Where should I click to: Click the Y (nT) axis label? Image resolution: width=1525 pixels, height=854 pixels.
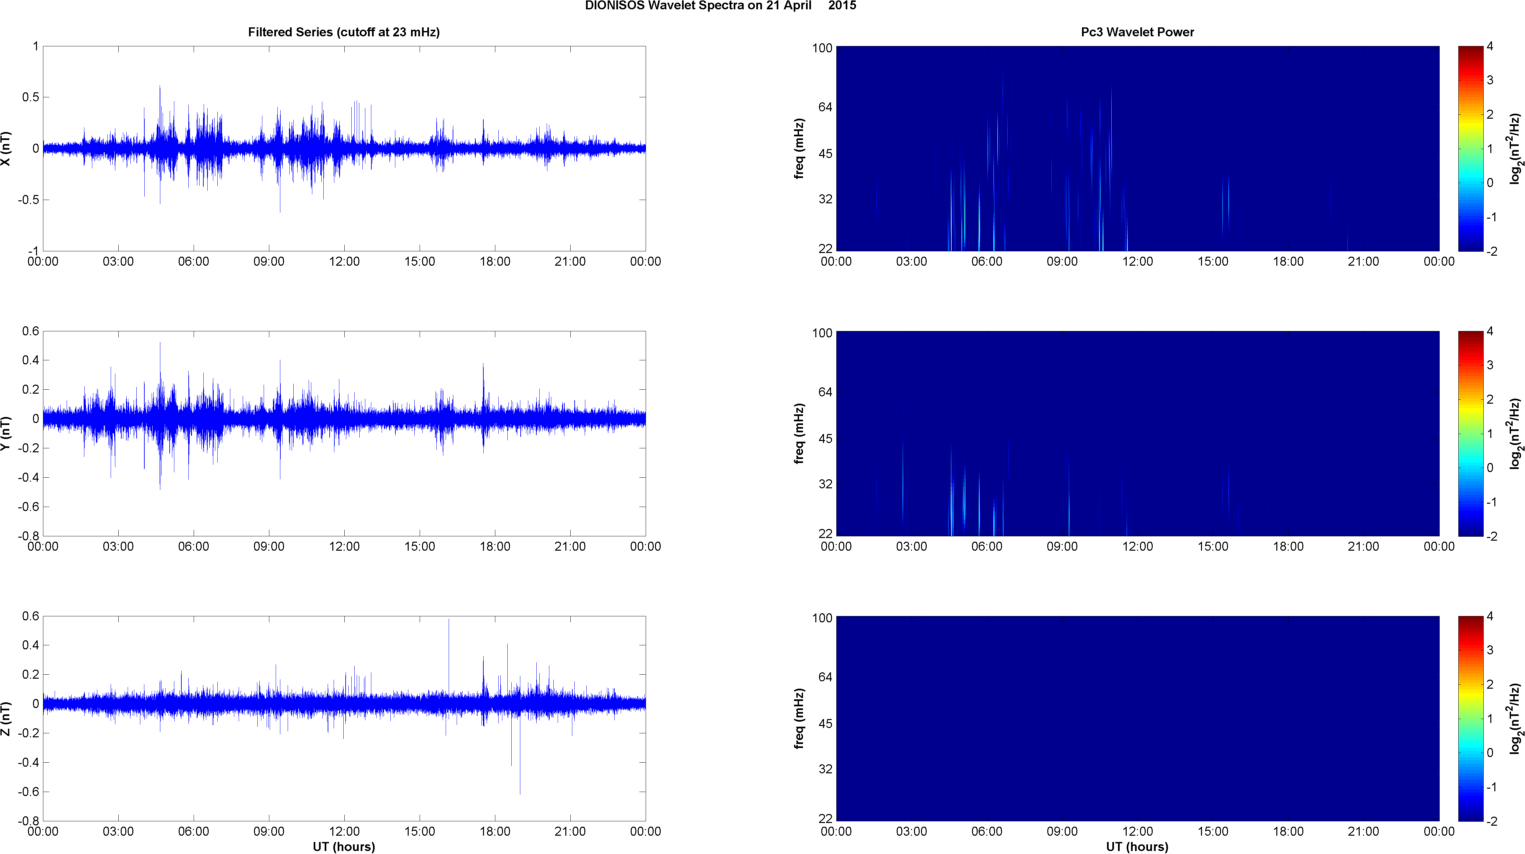(x=7, y=433)
